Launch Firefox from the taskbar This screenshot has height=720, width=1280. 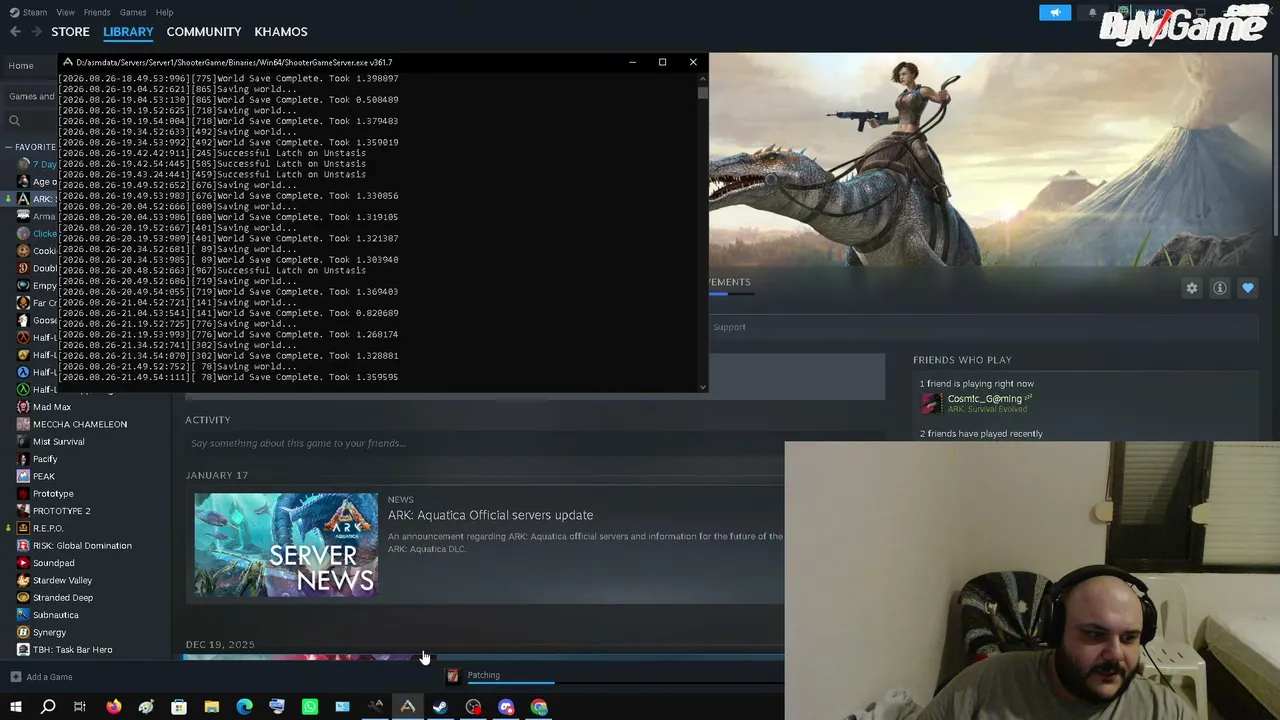pyautogui.click(x=113, y=707)
